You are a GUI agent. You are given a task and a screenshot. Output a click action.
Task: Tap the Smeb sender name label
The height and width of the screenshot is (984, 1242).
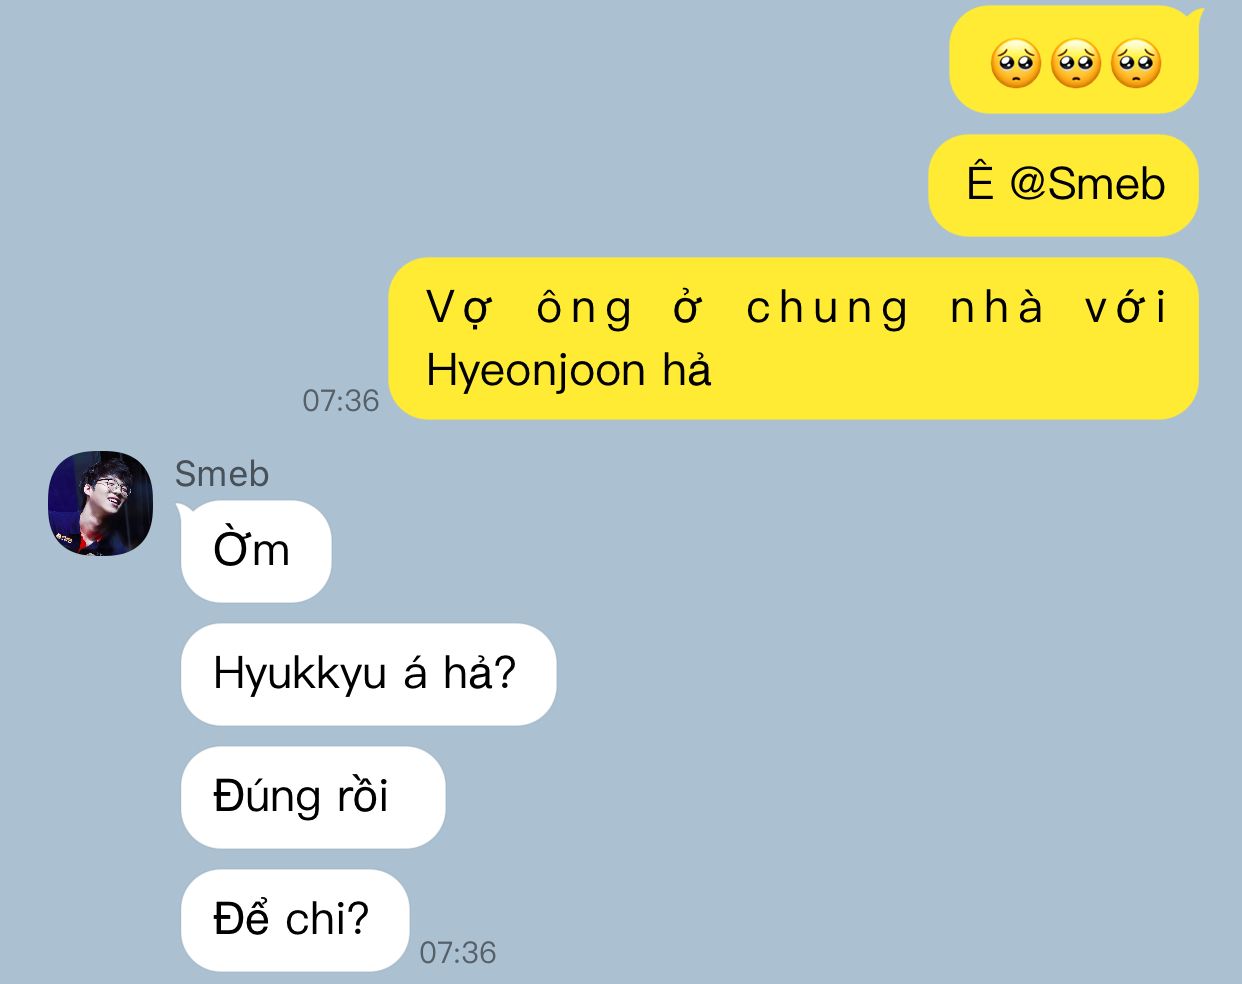(222, 473)
